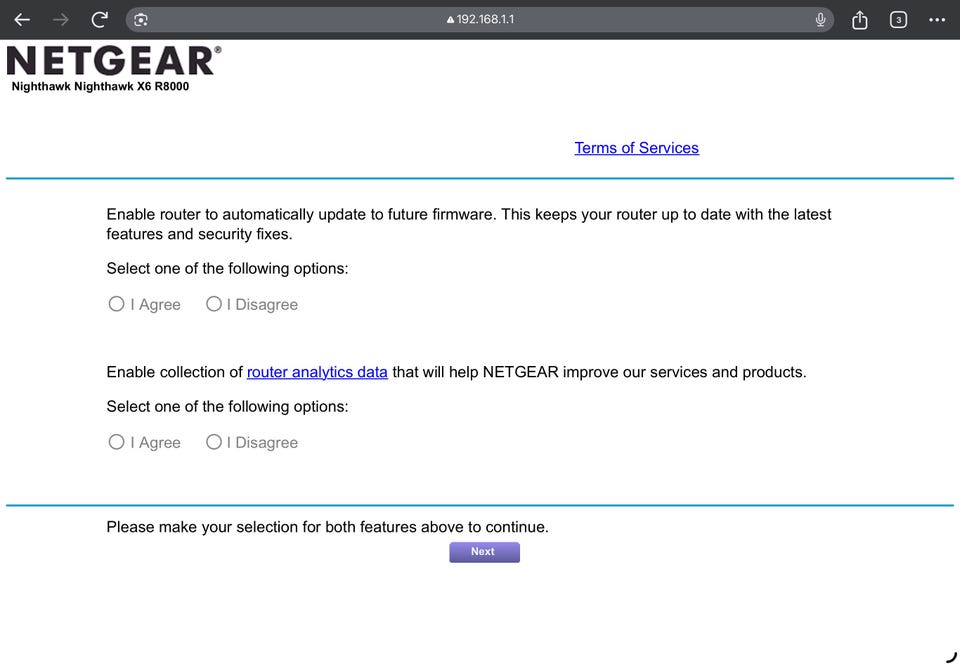The image size is (960, 666).
Task: Click the purple Next button
Action: coord(484,552)
